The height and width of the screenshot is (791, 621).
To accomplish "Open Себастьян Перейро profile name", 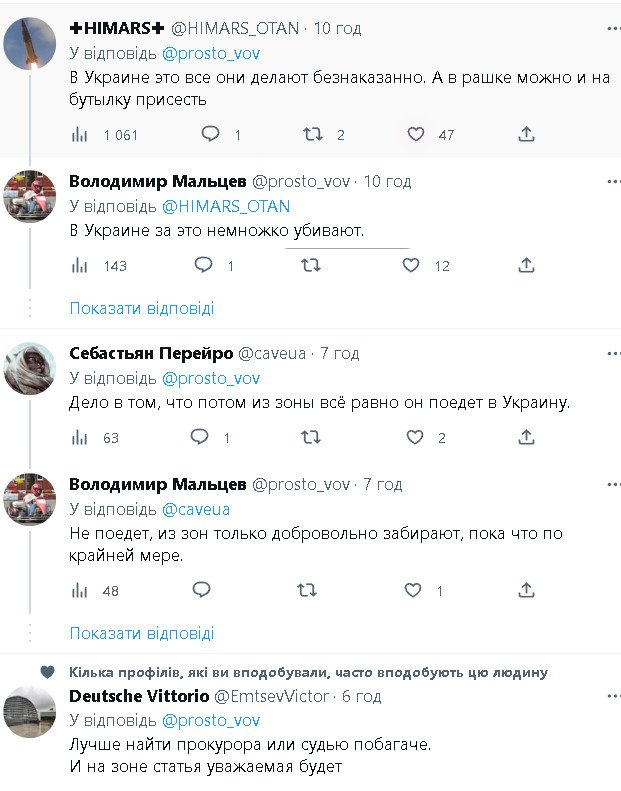I will [x=150, y=353].
